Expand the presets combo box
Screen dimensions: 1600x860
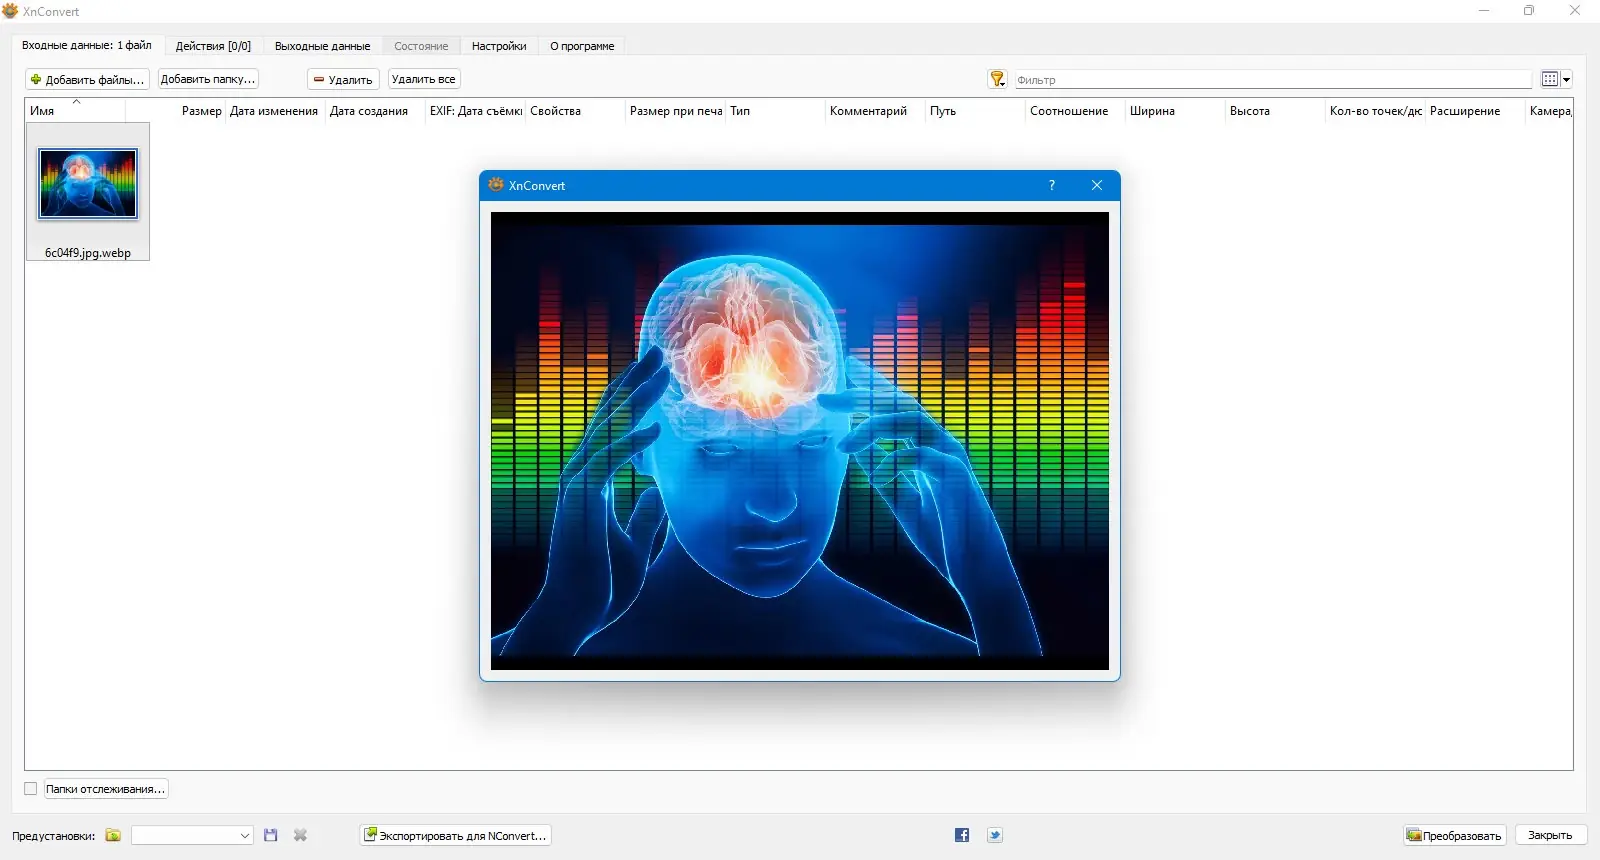coord(192,835)
